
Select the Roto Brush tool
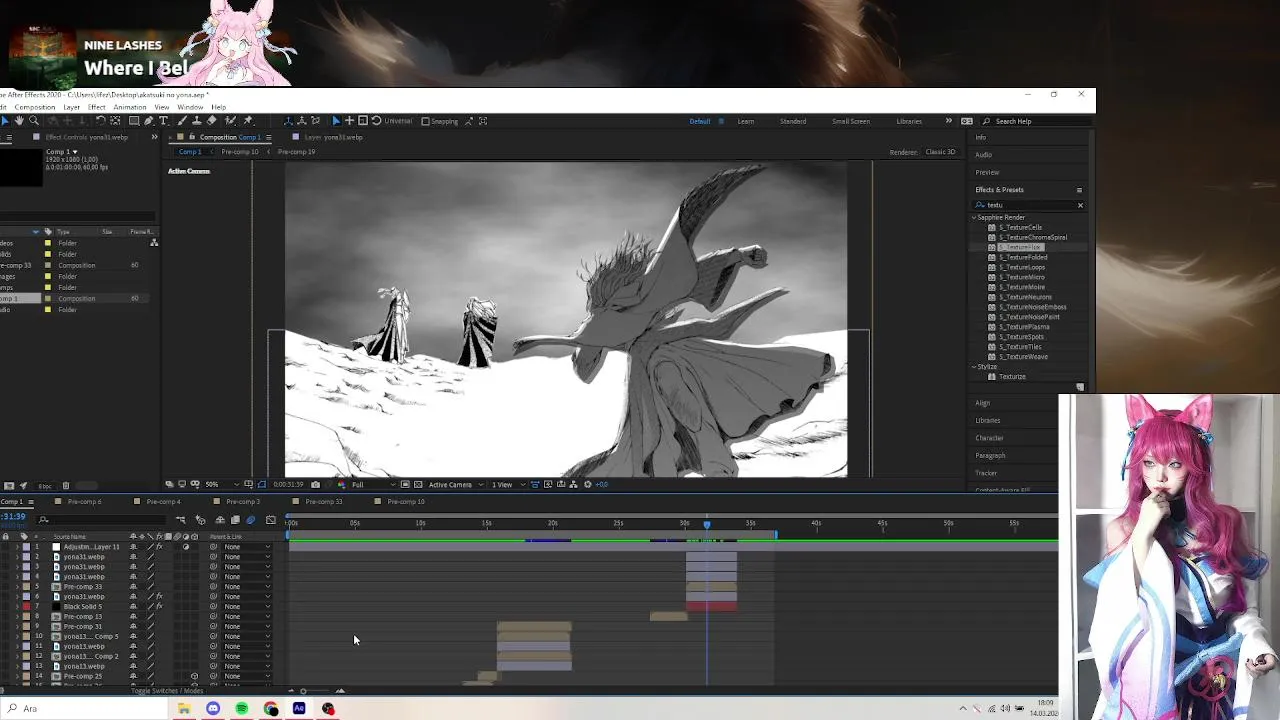click(x=231, y=121)
